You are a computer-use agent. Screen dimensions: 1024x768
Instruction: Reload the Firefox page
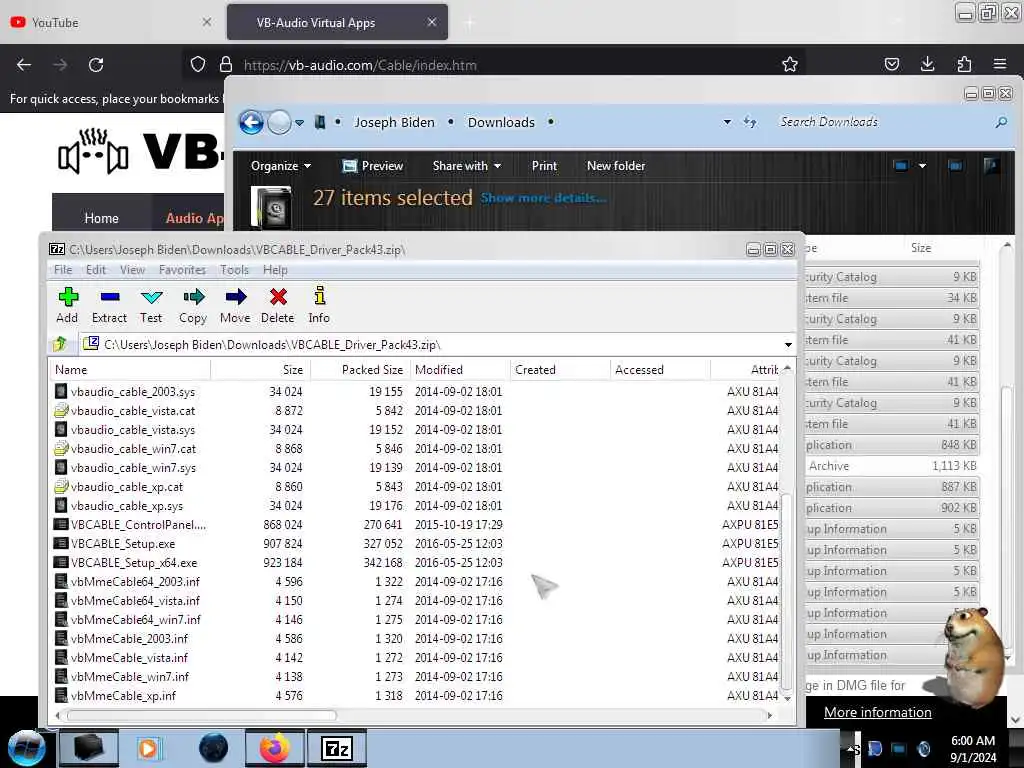[96, 65]
